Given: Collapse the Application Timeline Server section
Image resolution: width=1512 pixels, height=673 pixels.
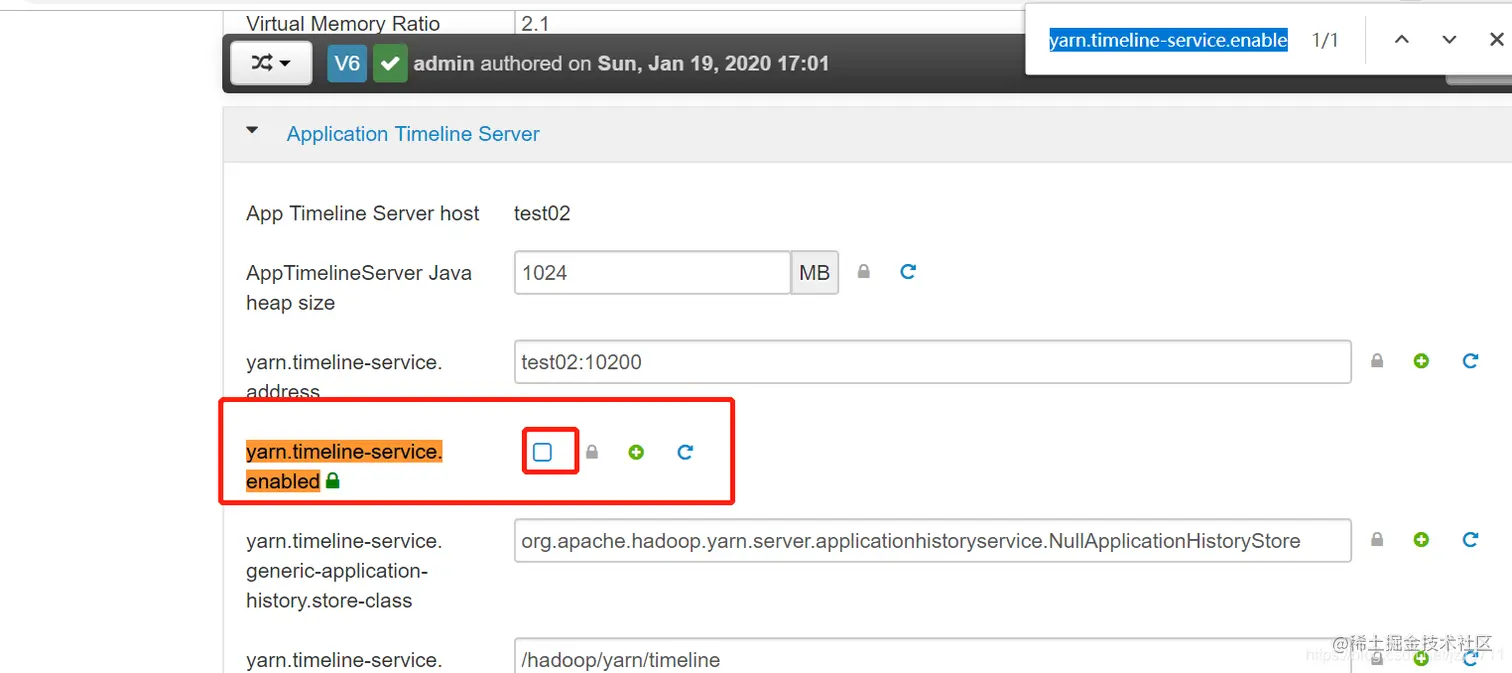Looking at the screenshot, I should point(252,131).
